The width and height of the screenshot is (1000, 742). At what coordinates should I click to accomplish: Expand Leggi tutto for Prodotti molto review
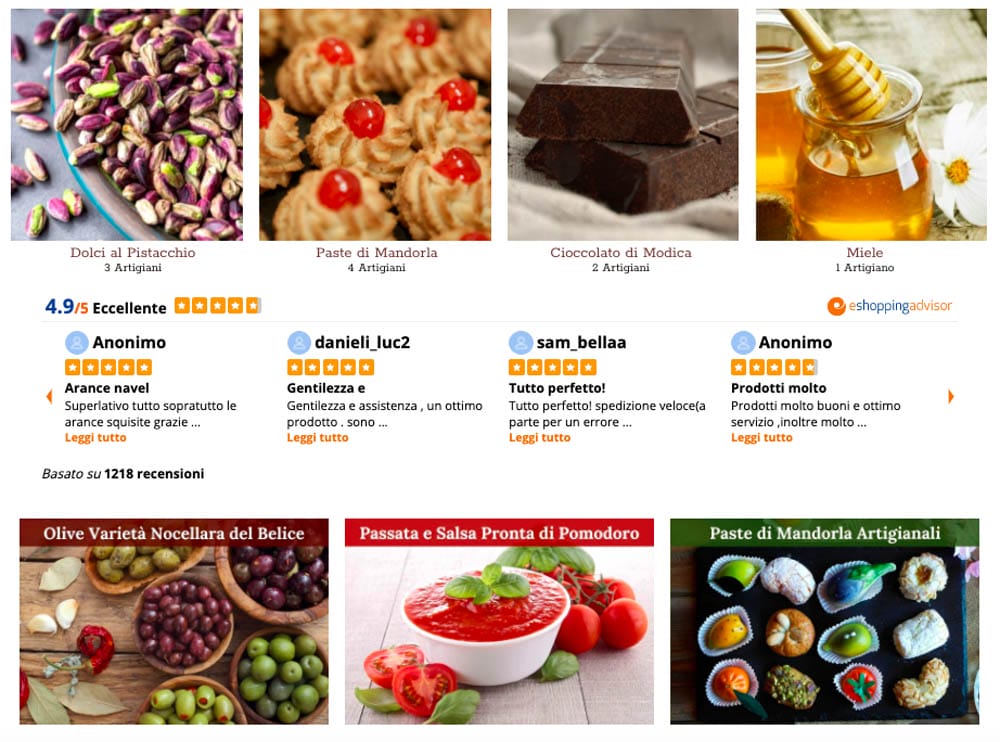[x=761, y=438]
